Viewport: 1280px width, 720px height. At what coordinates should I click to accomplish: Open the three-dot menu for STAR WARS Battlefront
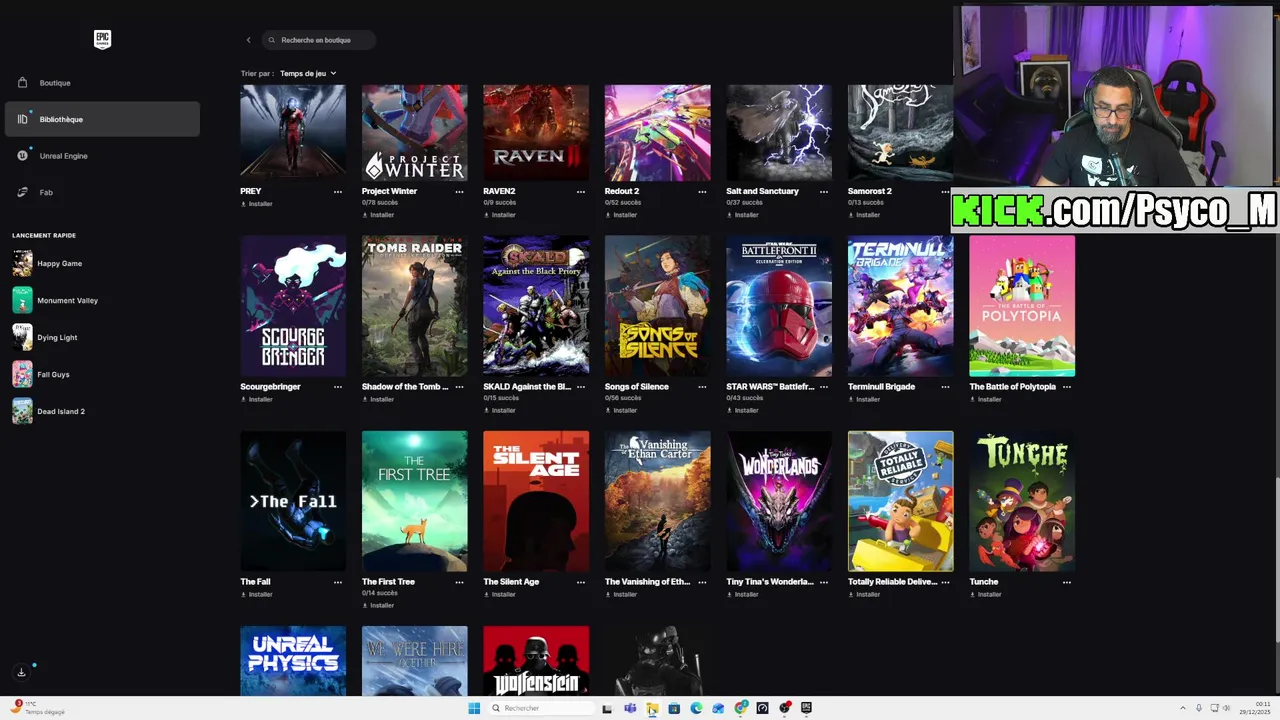click(824, 387)
